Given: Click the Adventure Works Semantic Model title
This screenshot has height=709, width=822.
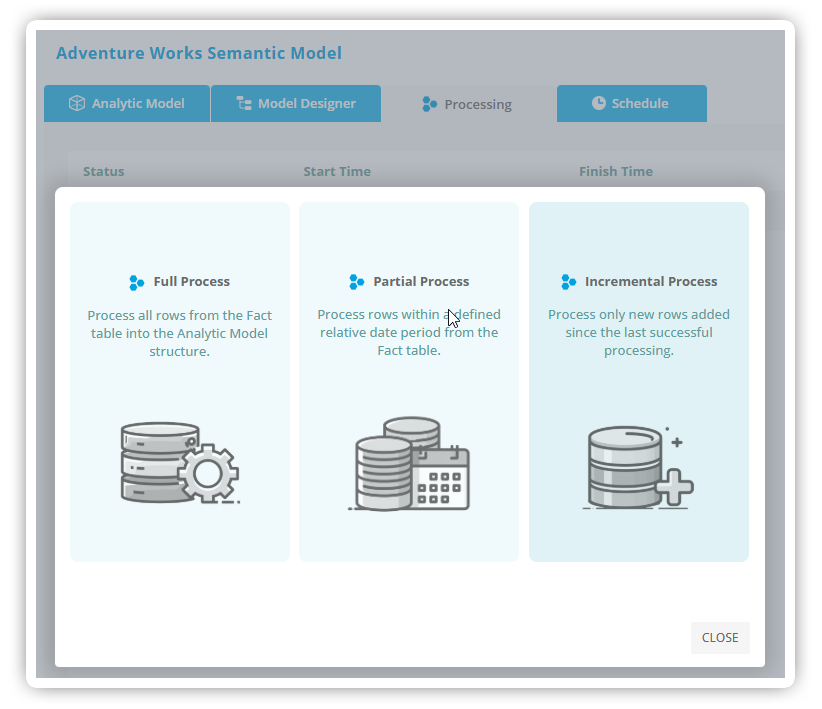Looking at the screenshot, I should (199, 53).
